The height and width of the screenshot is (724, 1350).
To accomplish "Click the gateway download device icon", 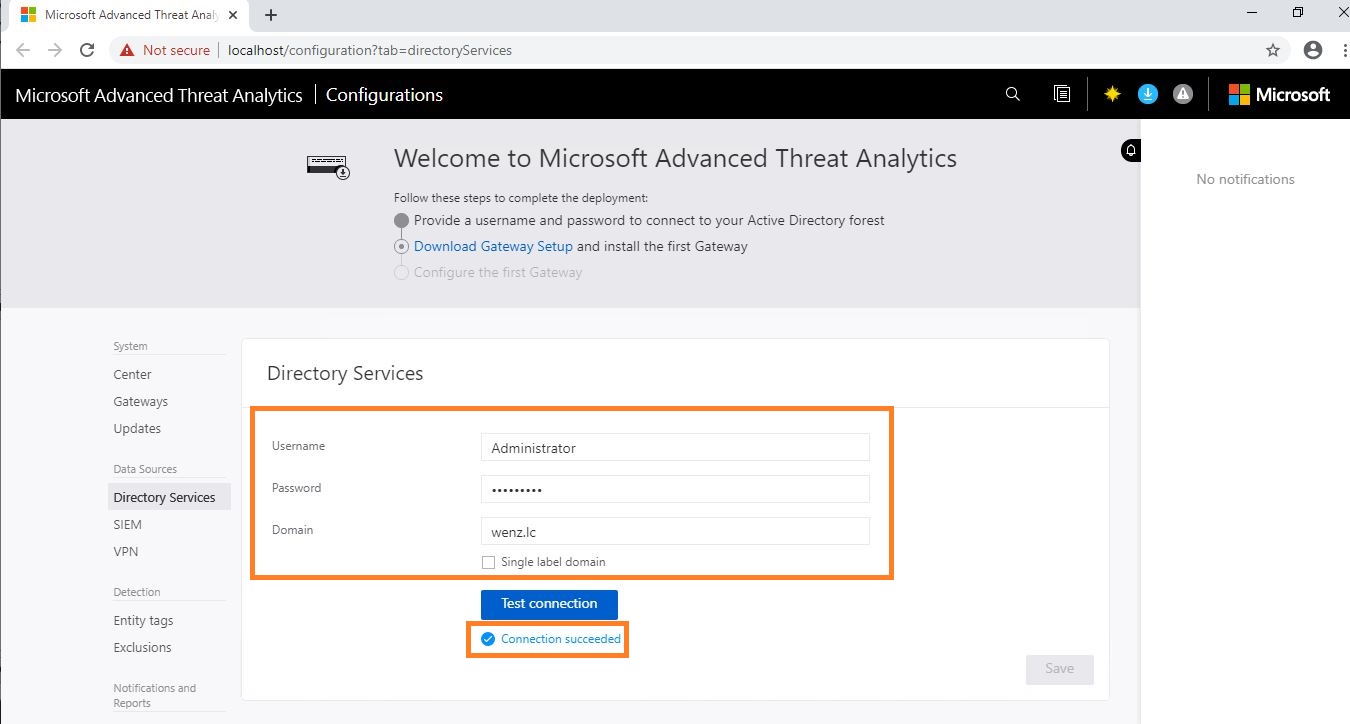I will pyautogui.click(x=328, y=166).
